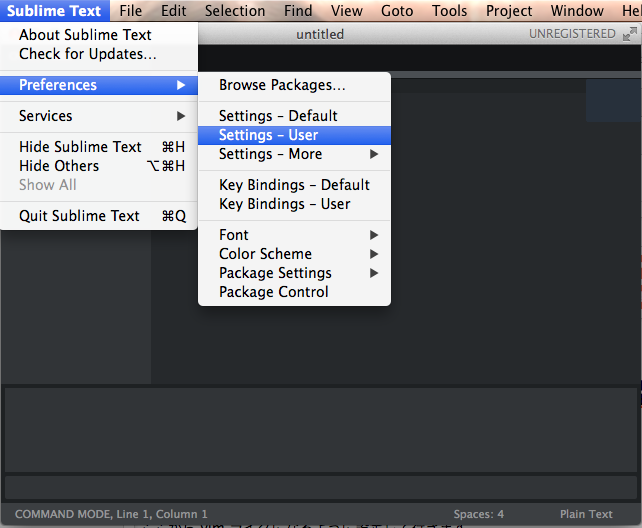The image size is (642, 528).
Task: Open Settings – User
Action: (294, 135)
